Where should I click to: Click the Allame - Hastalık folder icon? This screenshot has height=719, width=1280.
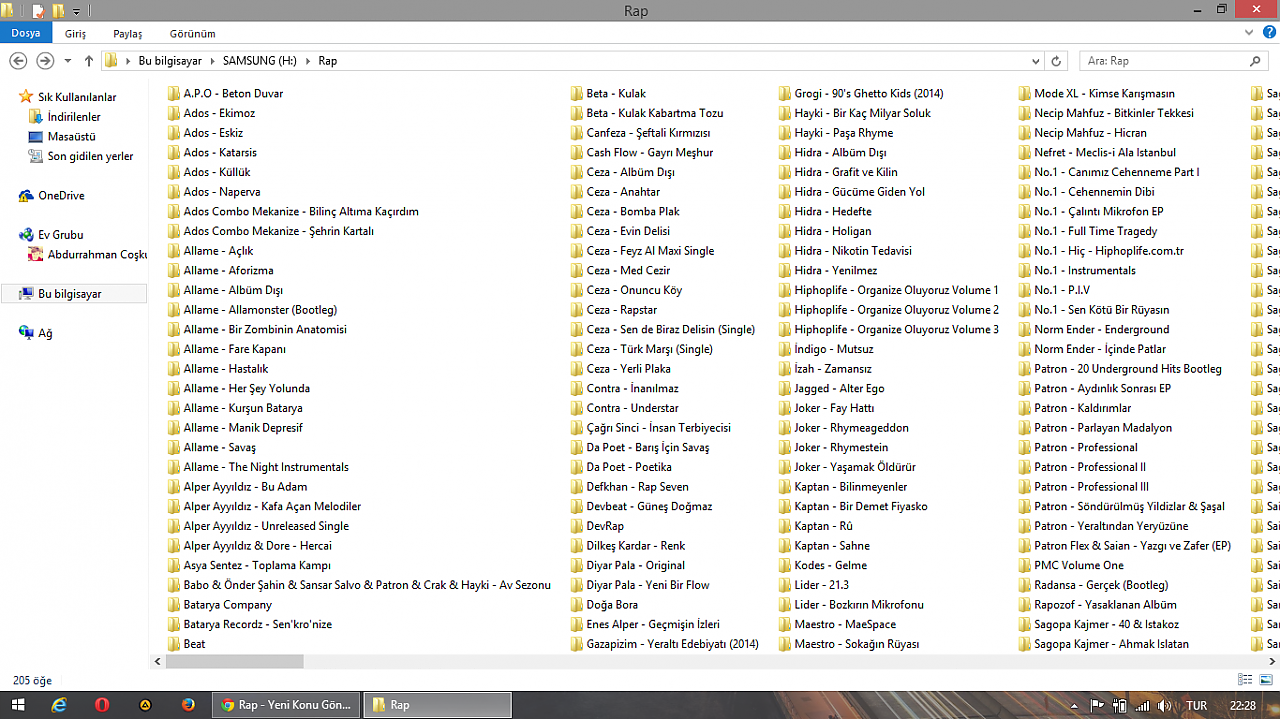tap(174, 369)
